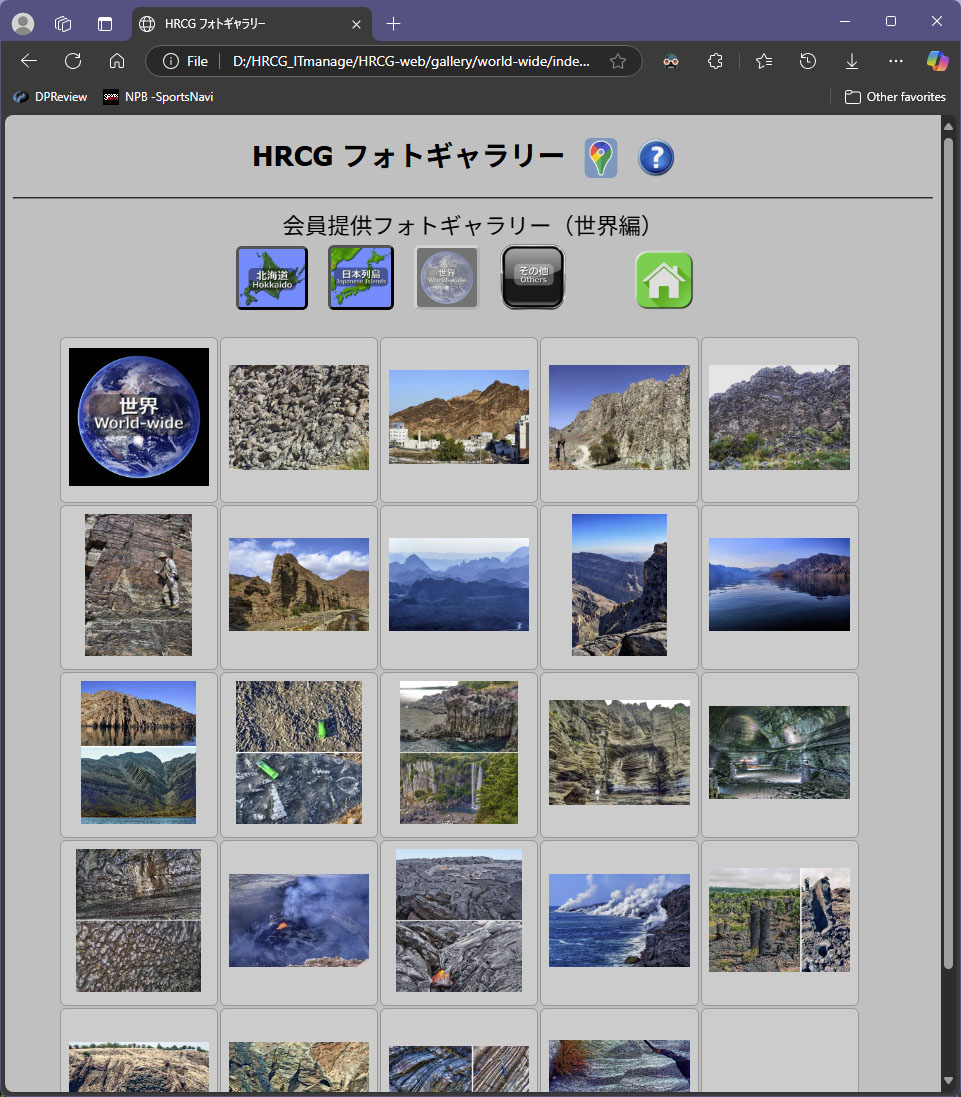Open downloads arrow icon
Screen dimensions: 961x1097
coord(852,62)
